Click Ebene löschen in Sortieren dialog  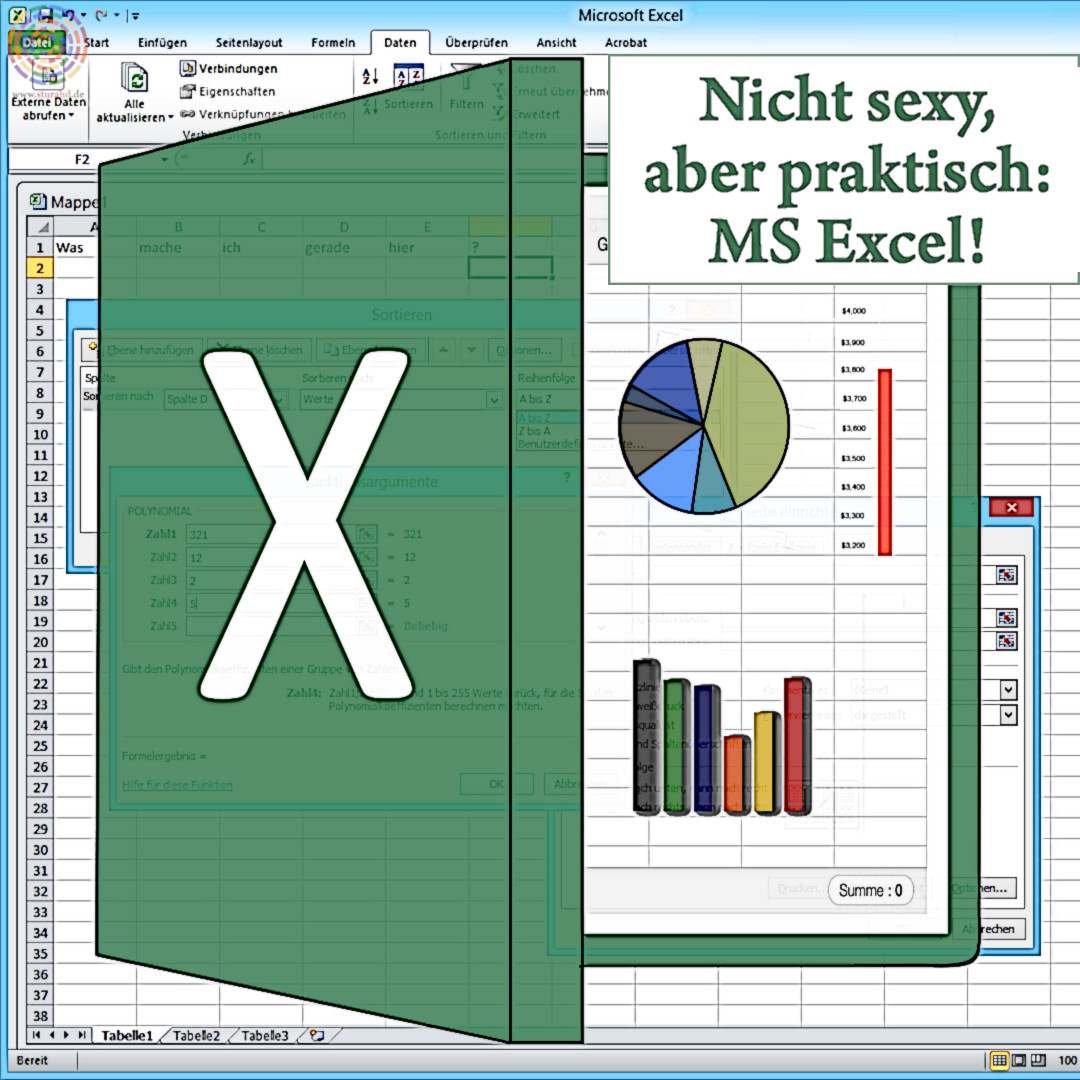(x=260, y=350)
